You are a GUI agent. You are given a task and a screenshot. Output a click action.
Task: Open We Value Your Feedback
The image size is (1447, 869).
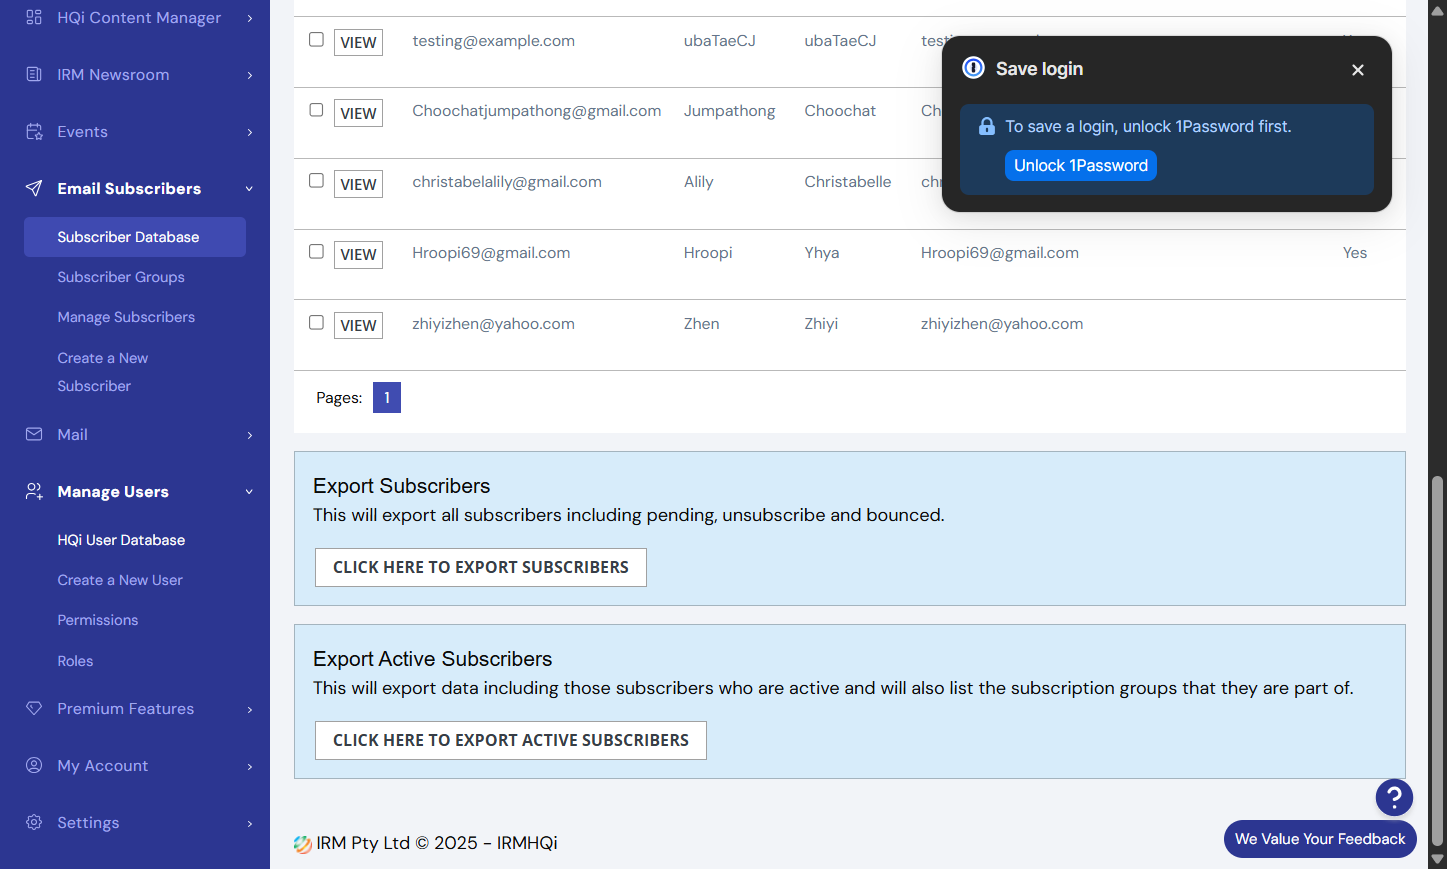(x=1320, y=839)
